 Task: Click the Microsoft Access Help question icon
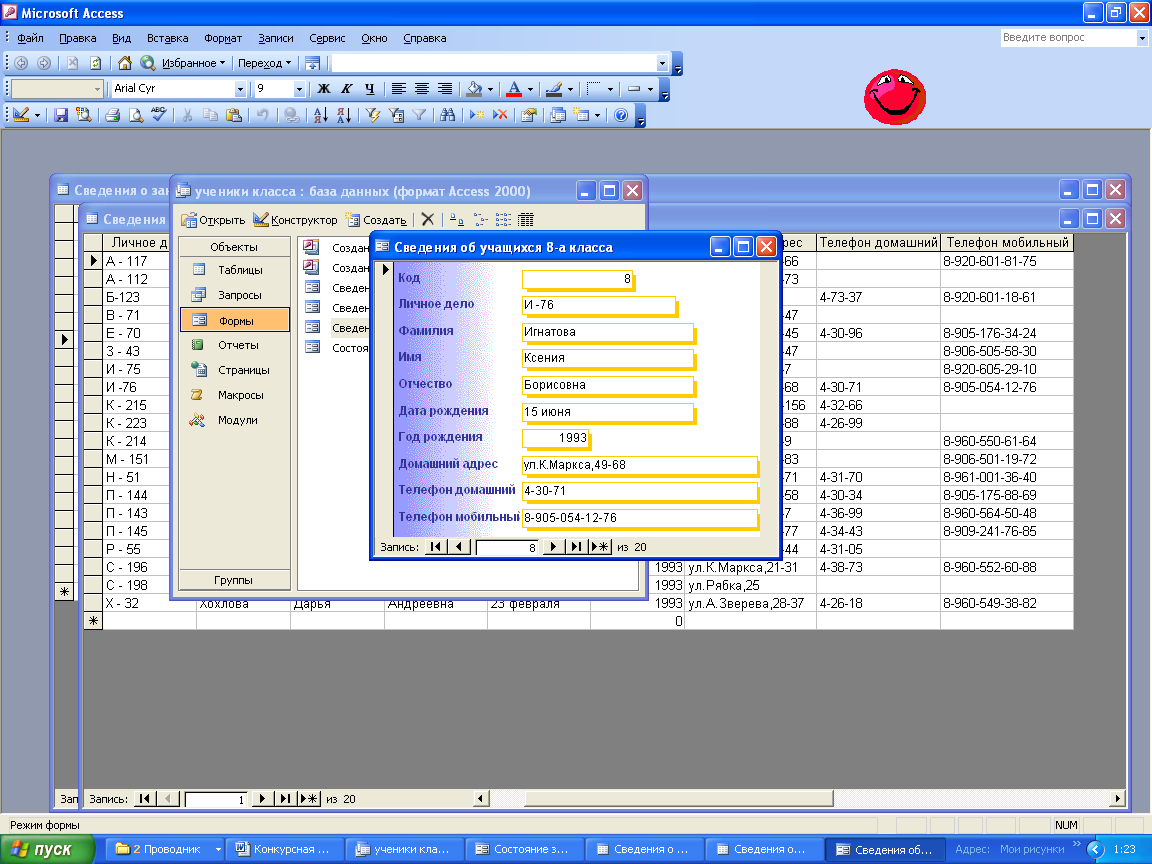[621, 115]
